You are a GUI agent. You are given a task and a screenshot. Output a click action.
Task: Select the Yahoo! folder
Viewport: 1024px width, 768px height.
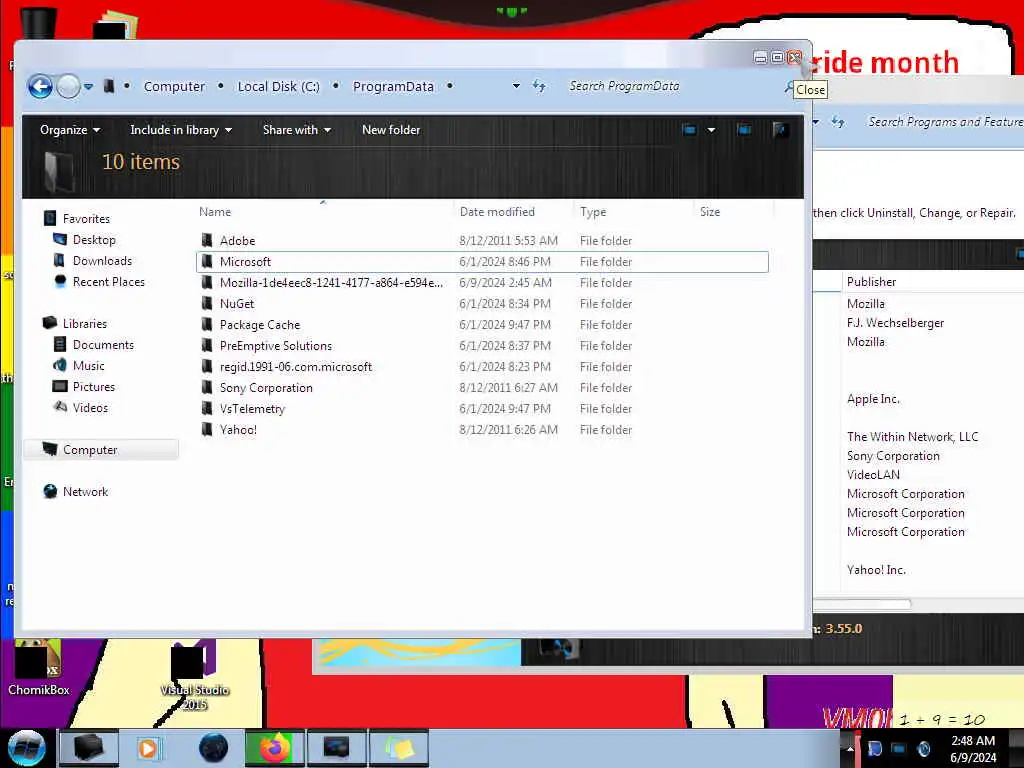(238, 430)
